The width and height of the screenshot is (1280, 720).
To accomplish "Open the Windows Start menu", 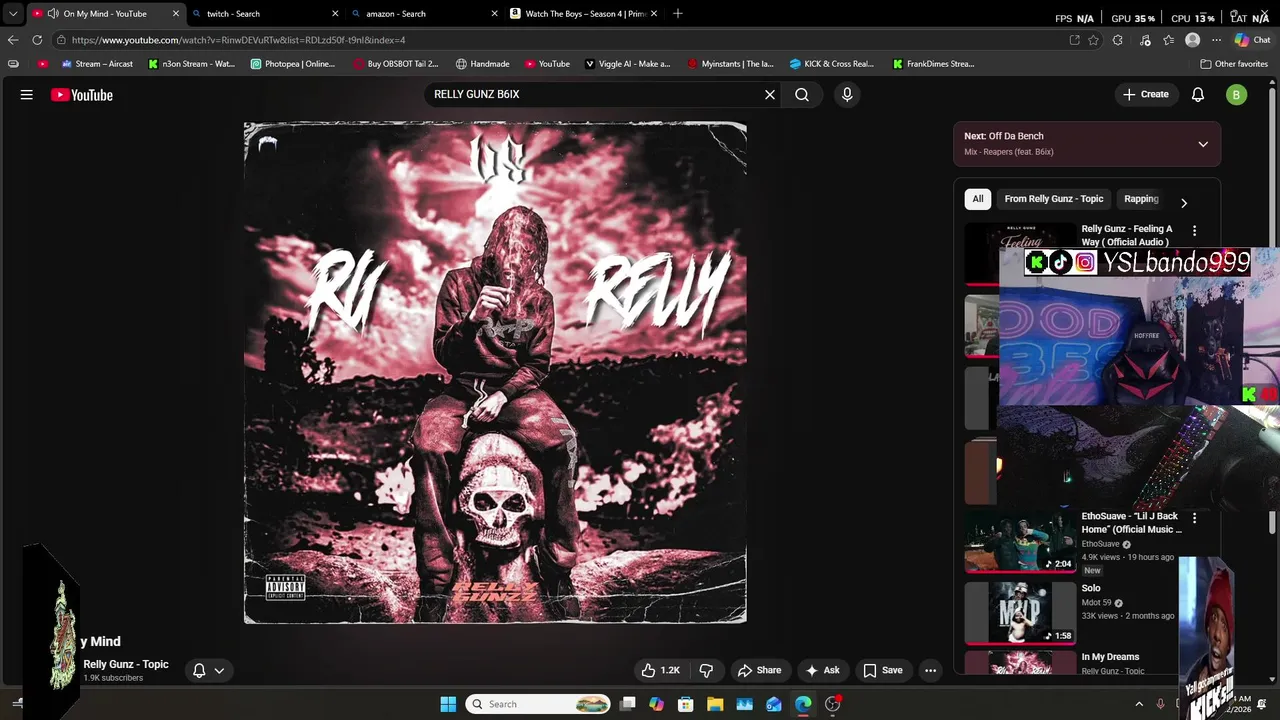I will pos(448,704).
